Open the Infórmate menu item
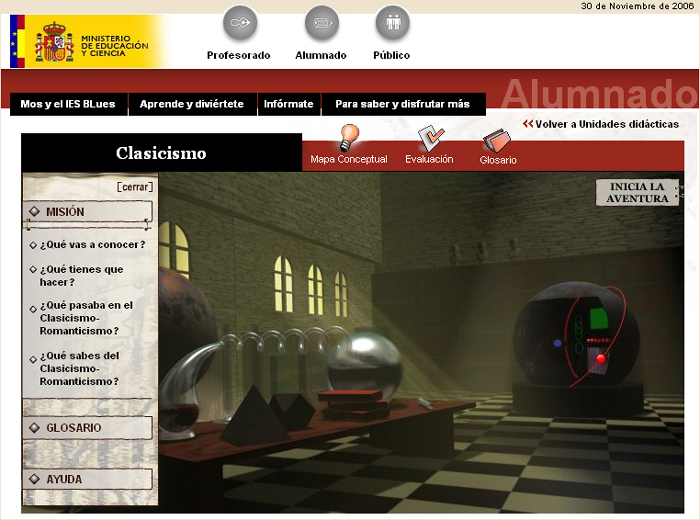This screenshot has height=520, width=700. tap(288, 104)
